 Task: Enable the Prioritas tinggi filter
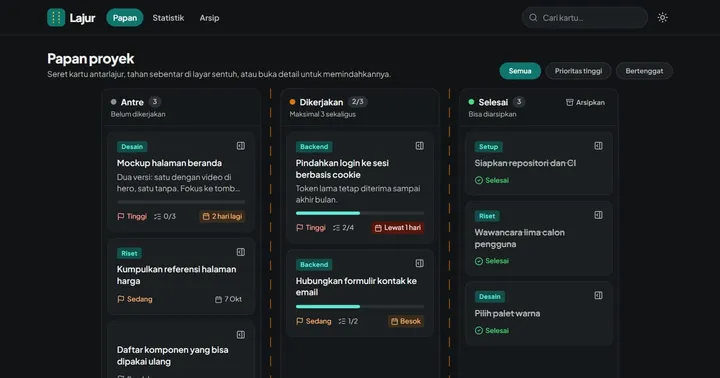coord(578,71)
